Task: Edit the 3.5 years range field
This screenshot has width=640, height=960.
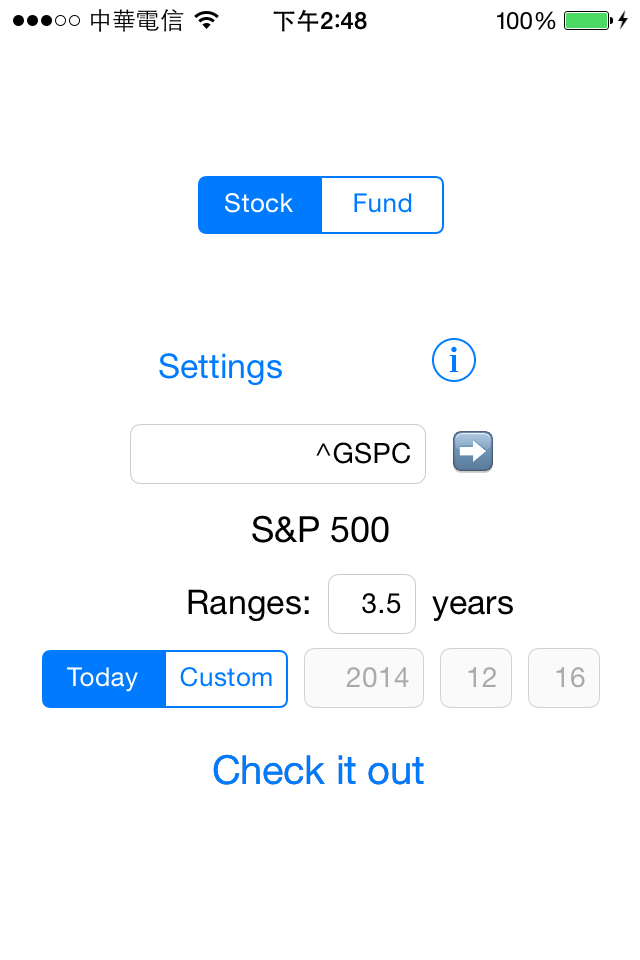Action: pyautogui.click(x=372, y=604)
